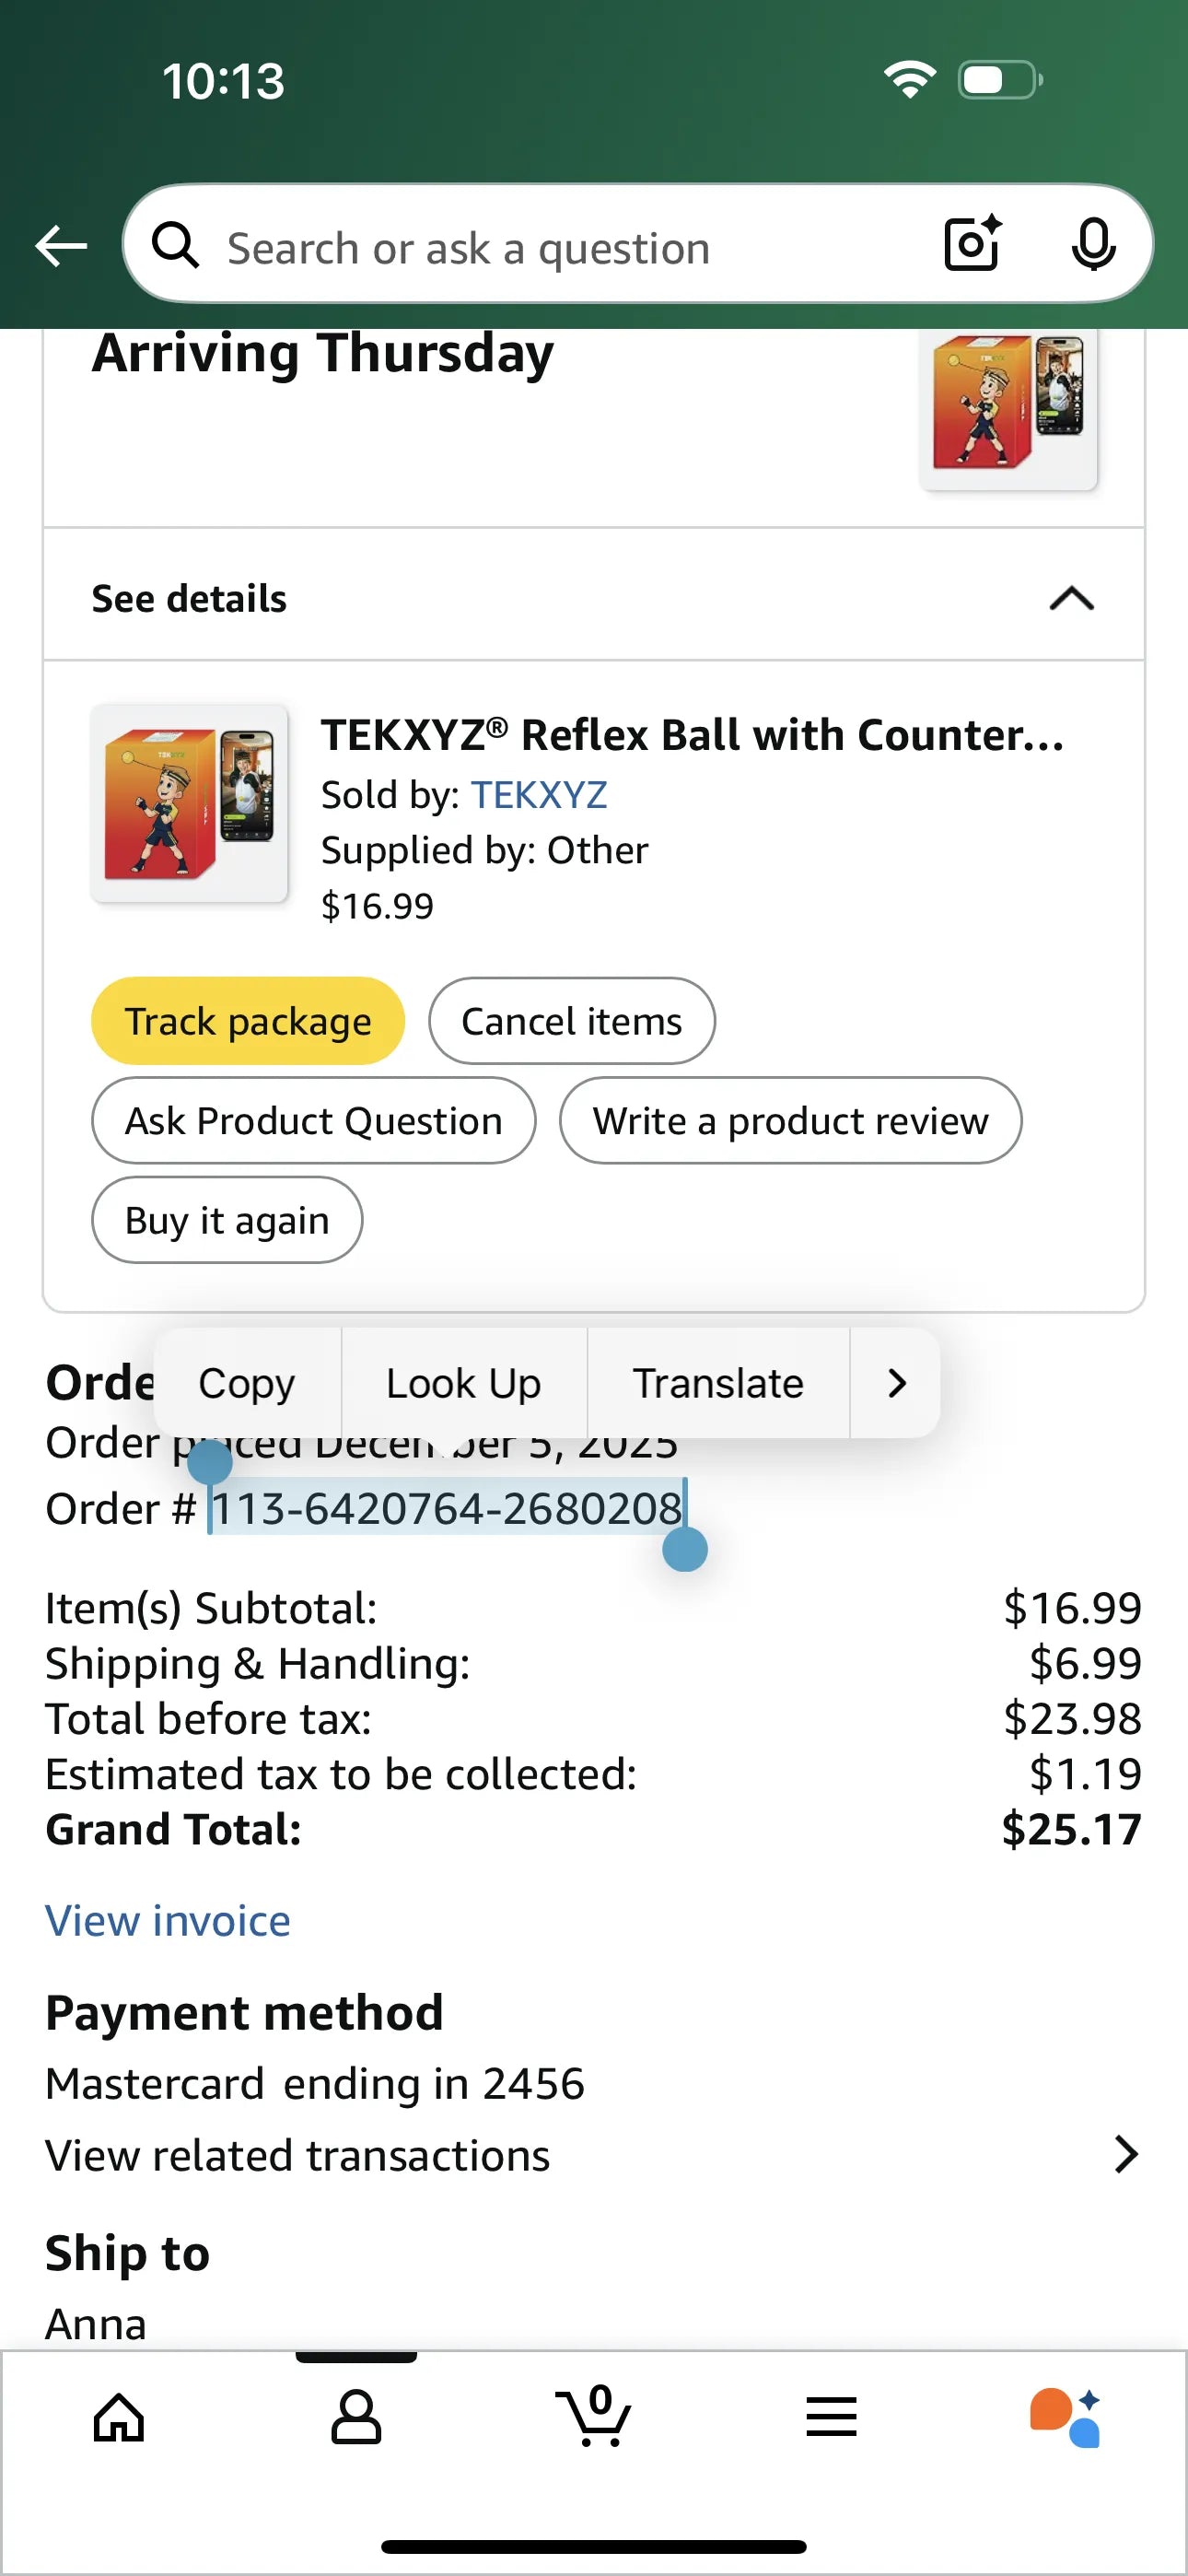
Task: Open the search magnifier icon
Action: [x=178, y=245]
